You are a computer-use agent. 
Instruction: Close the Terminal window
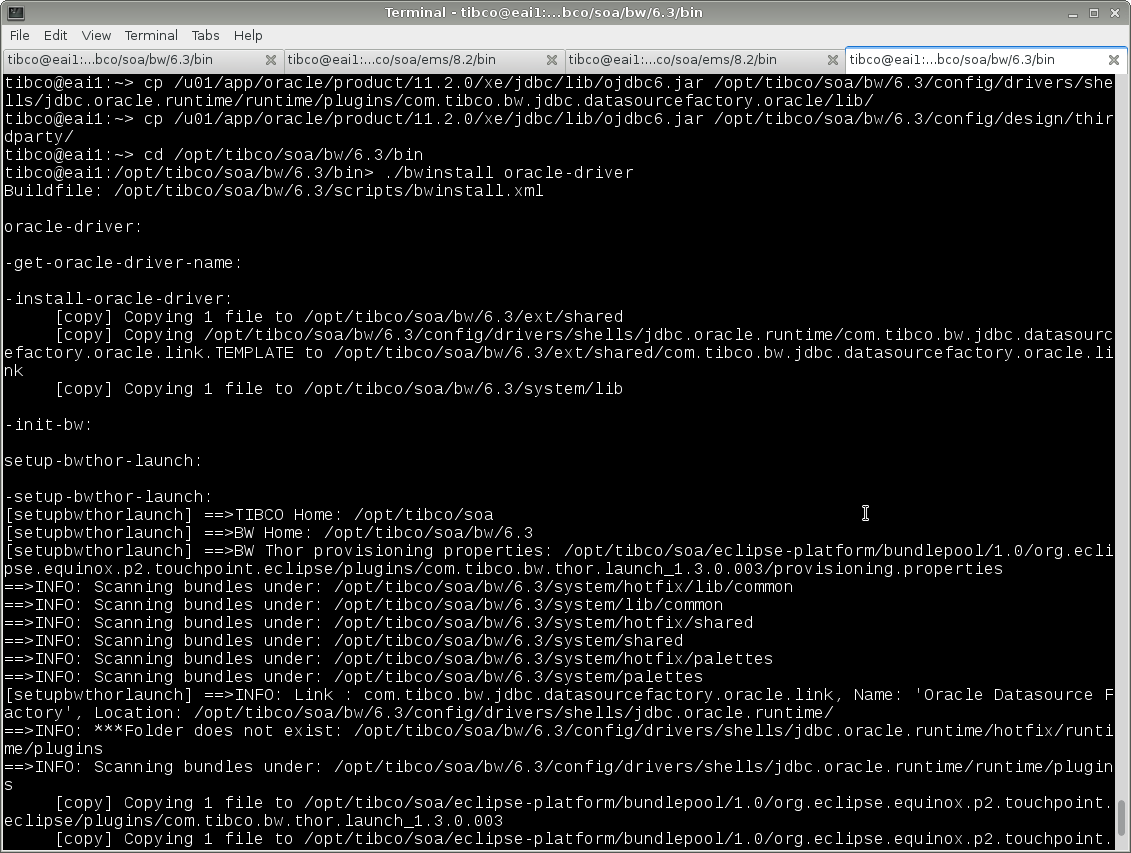click(1116, 12)
